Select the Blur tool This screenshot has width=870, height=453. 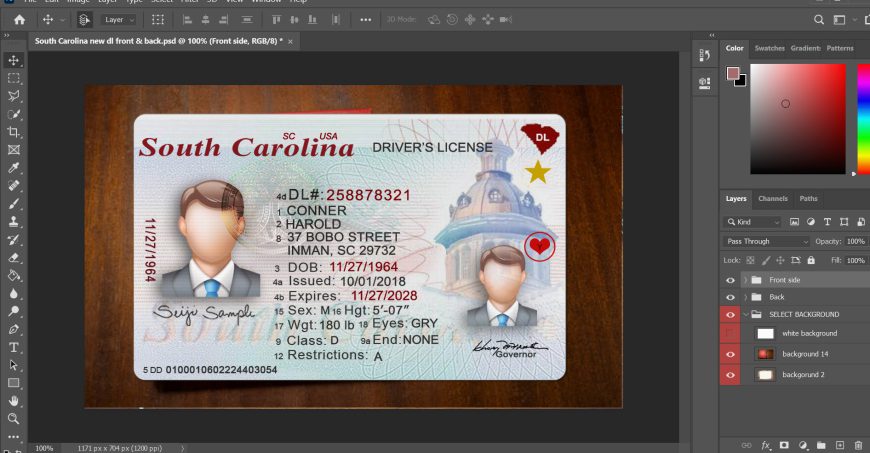point(13,294)
